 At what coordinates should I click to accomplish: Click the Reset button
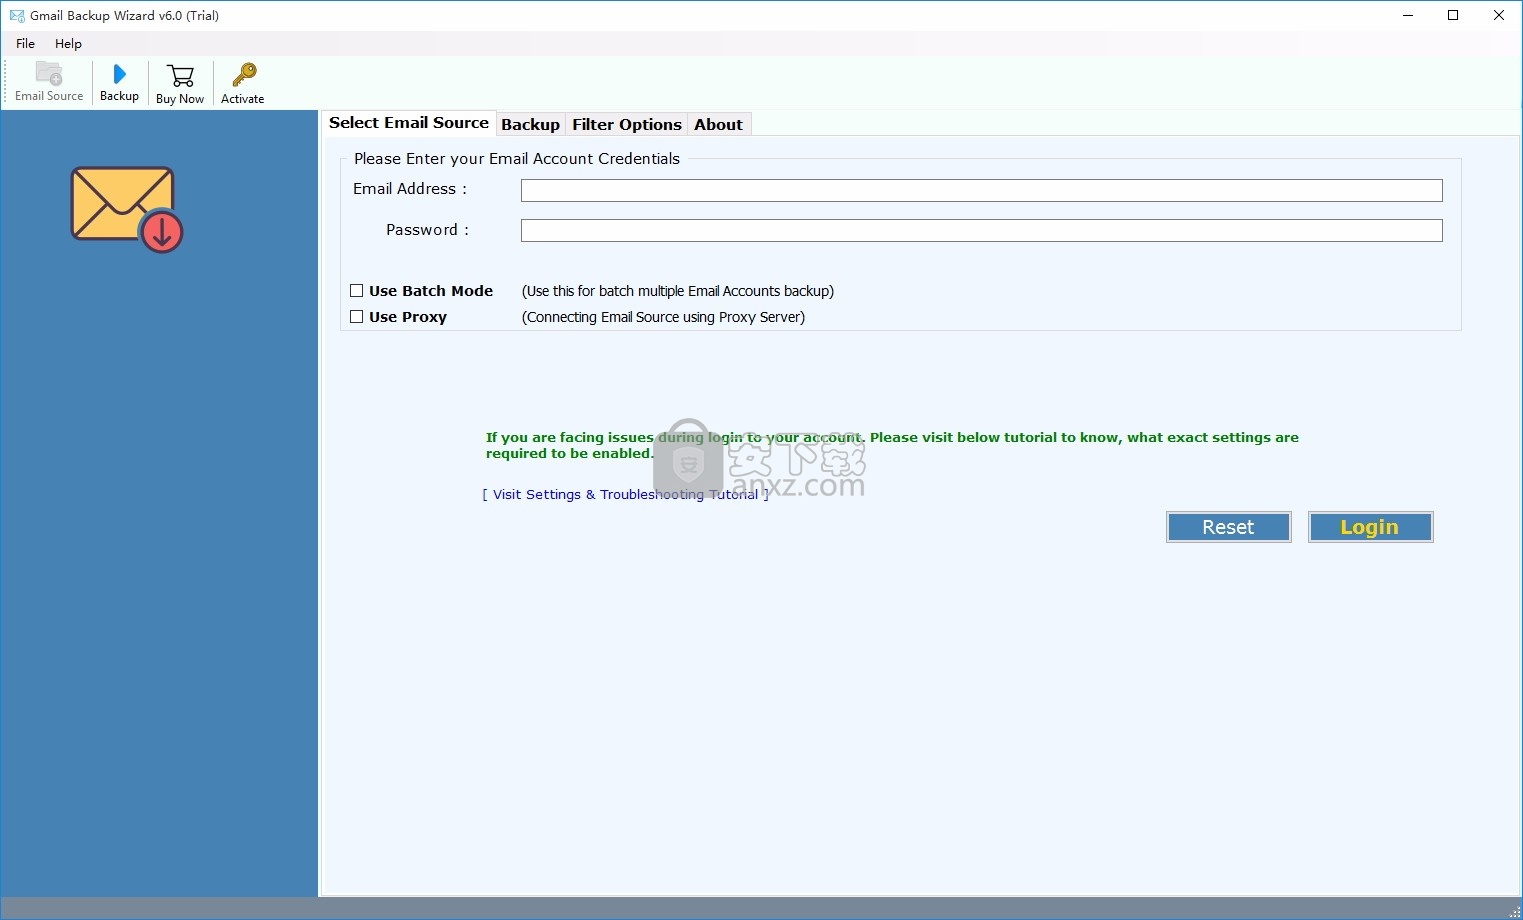pyautogui.click(x=1228, y=527)
